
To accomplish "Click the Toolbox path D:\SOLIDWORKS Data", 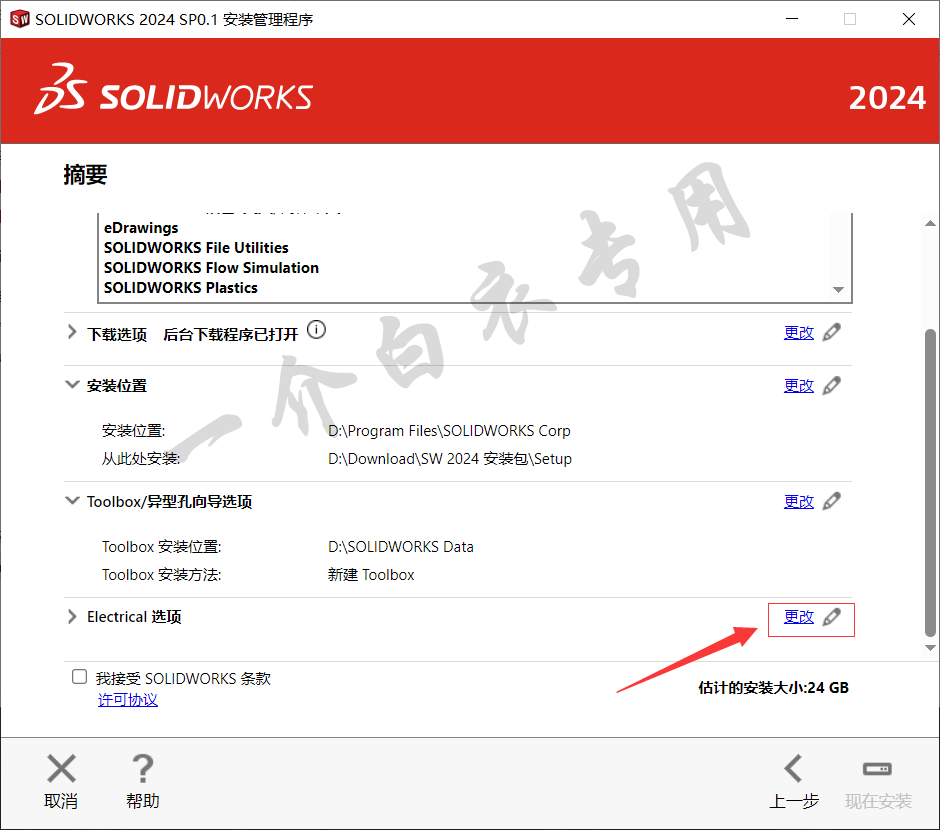I will 400,547.
